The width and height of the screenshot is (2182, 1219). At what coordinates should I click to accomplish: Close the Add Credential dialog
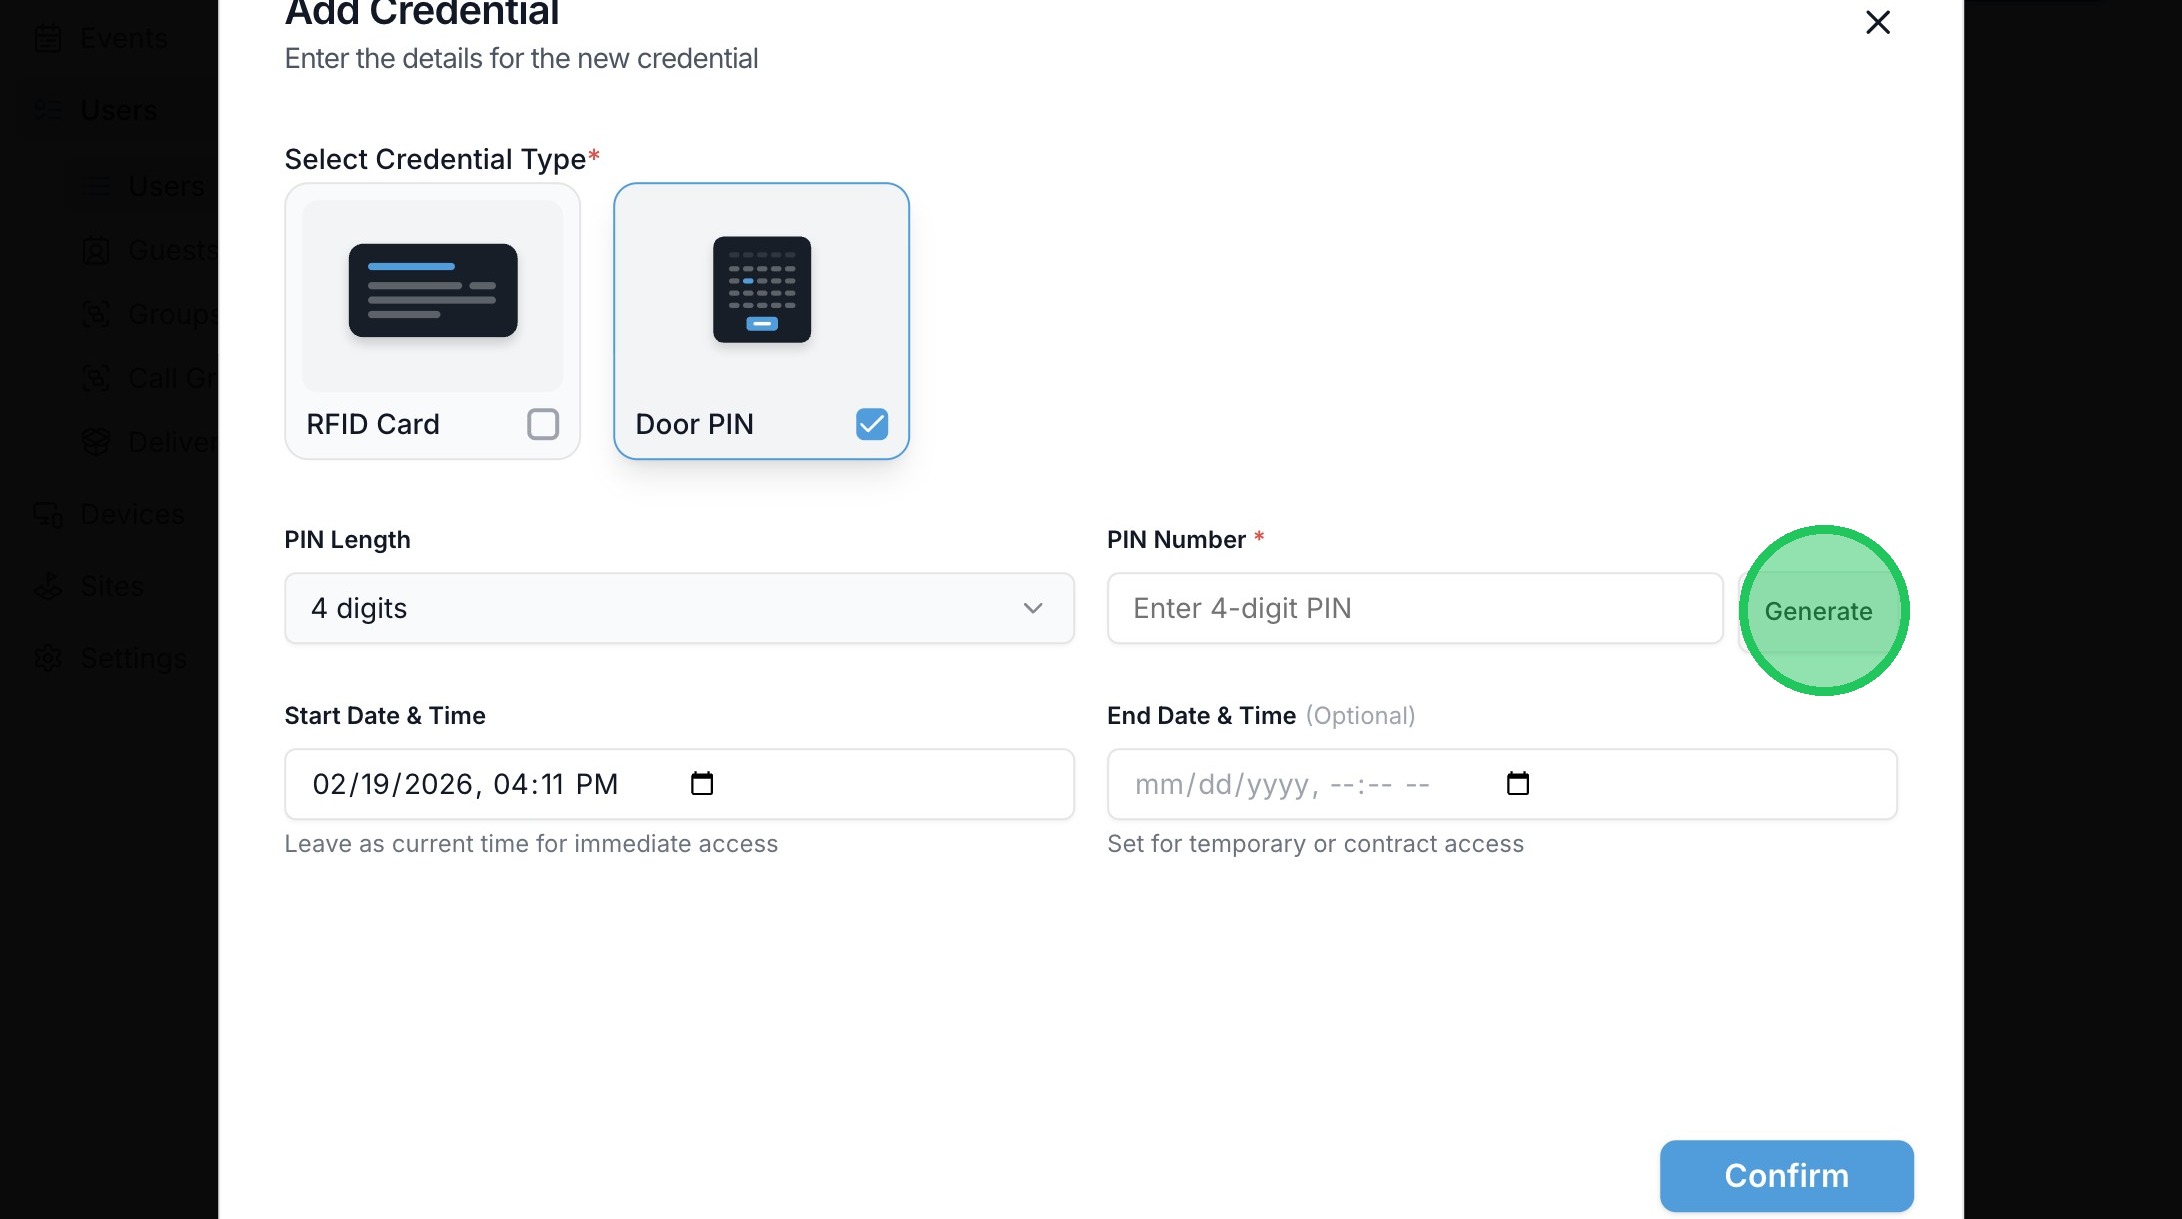coord(1877,22)
